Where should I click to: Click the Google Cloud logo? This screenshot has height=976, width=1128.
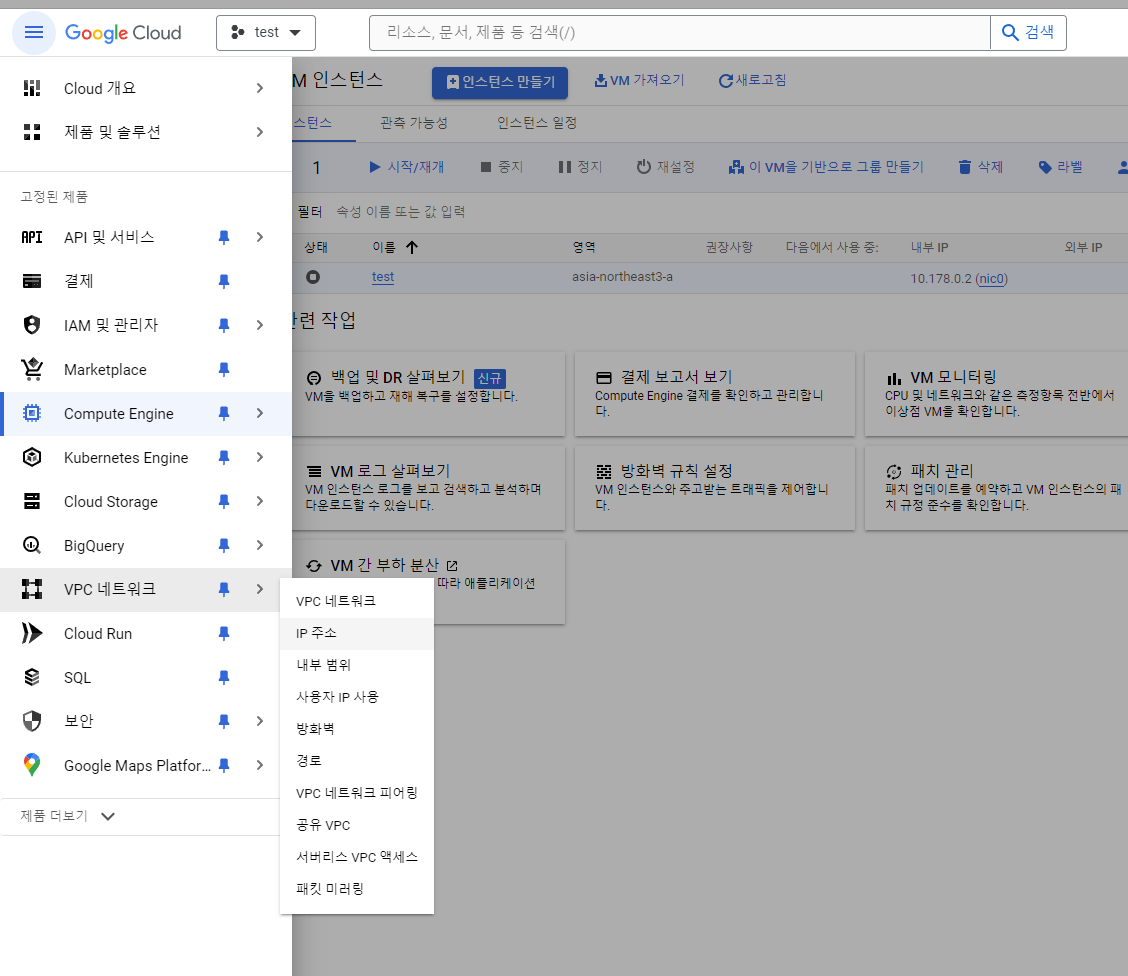[x=123, y=32]
